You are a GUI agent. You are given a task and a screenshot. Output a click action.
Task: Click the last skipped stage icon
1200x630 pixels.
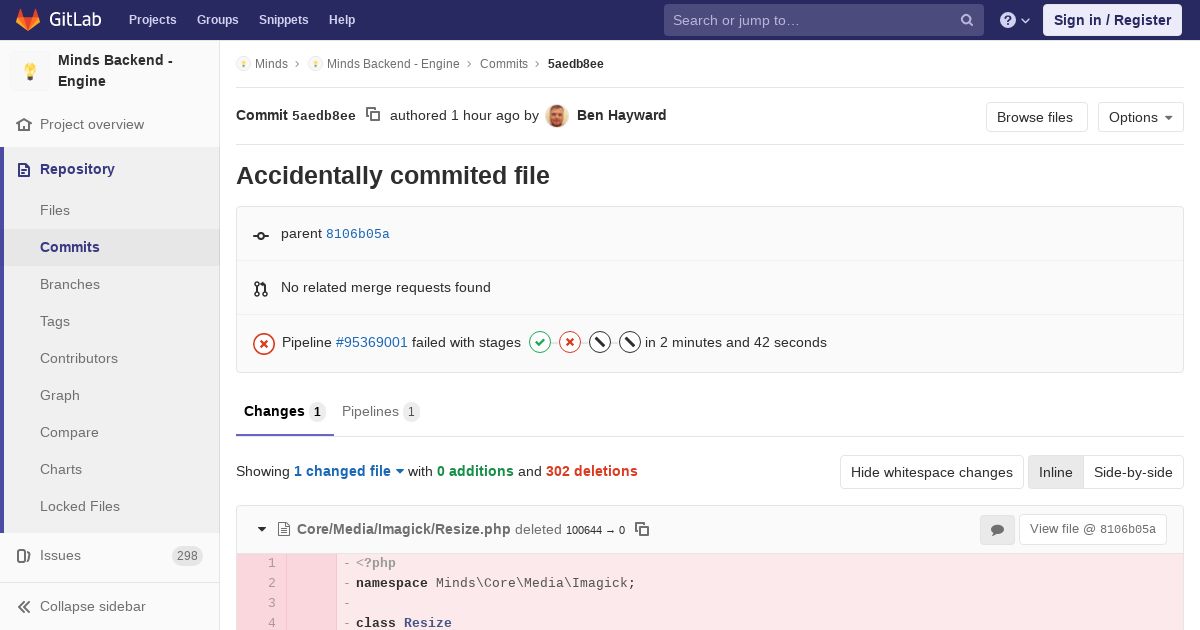coord(630,343)
